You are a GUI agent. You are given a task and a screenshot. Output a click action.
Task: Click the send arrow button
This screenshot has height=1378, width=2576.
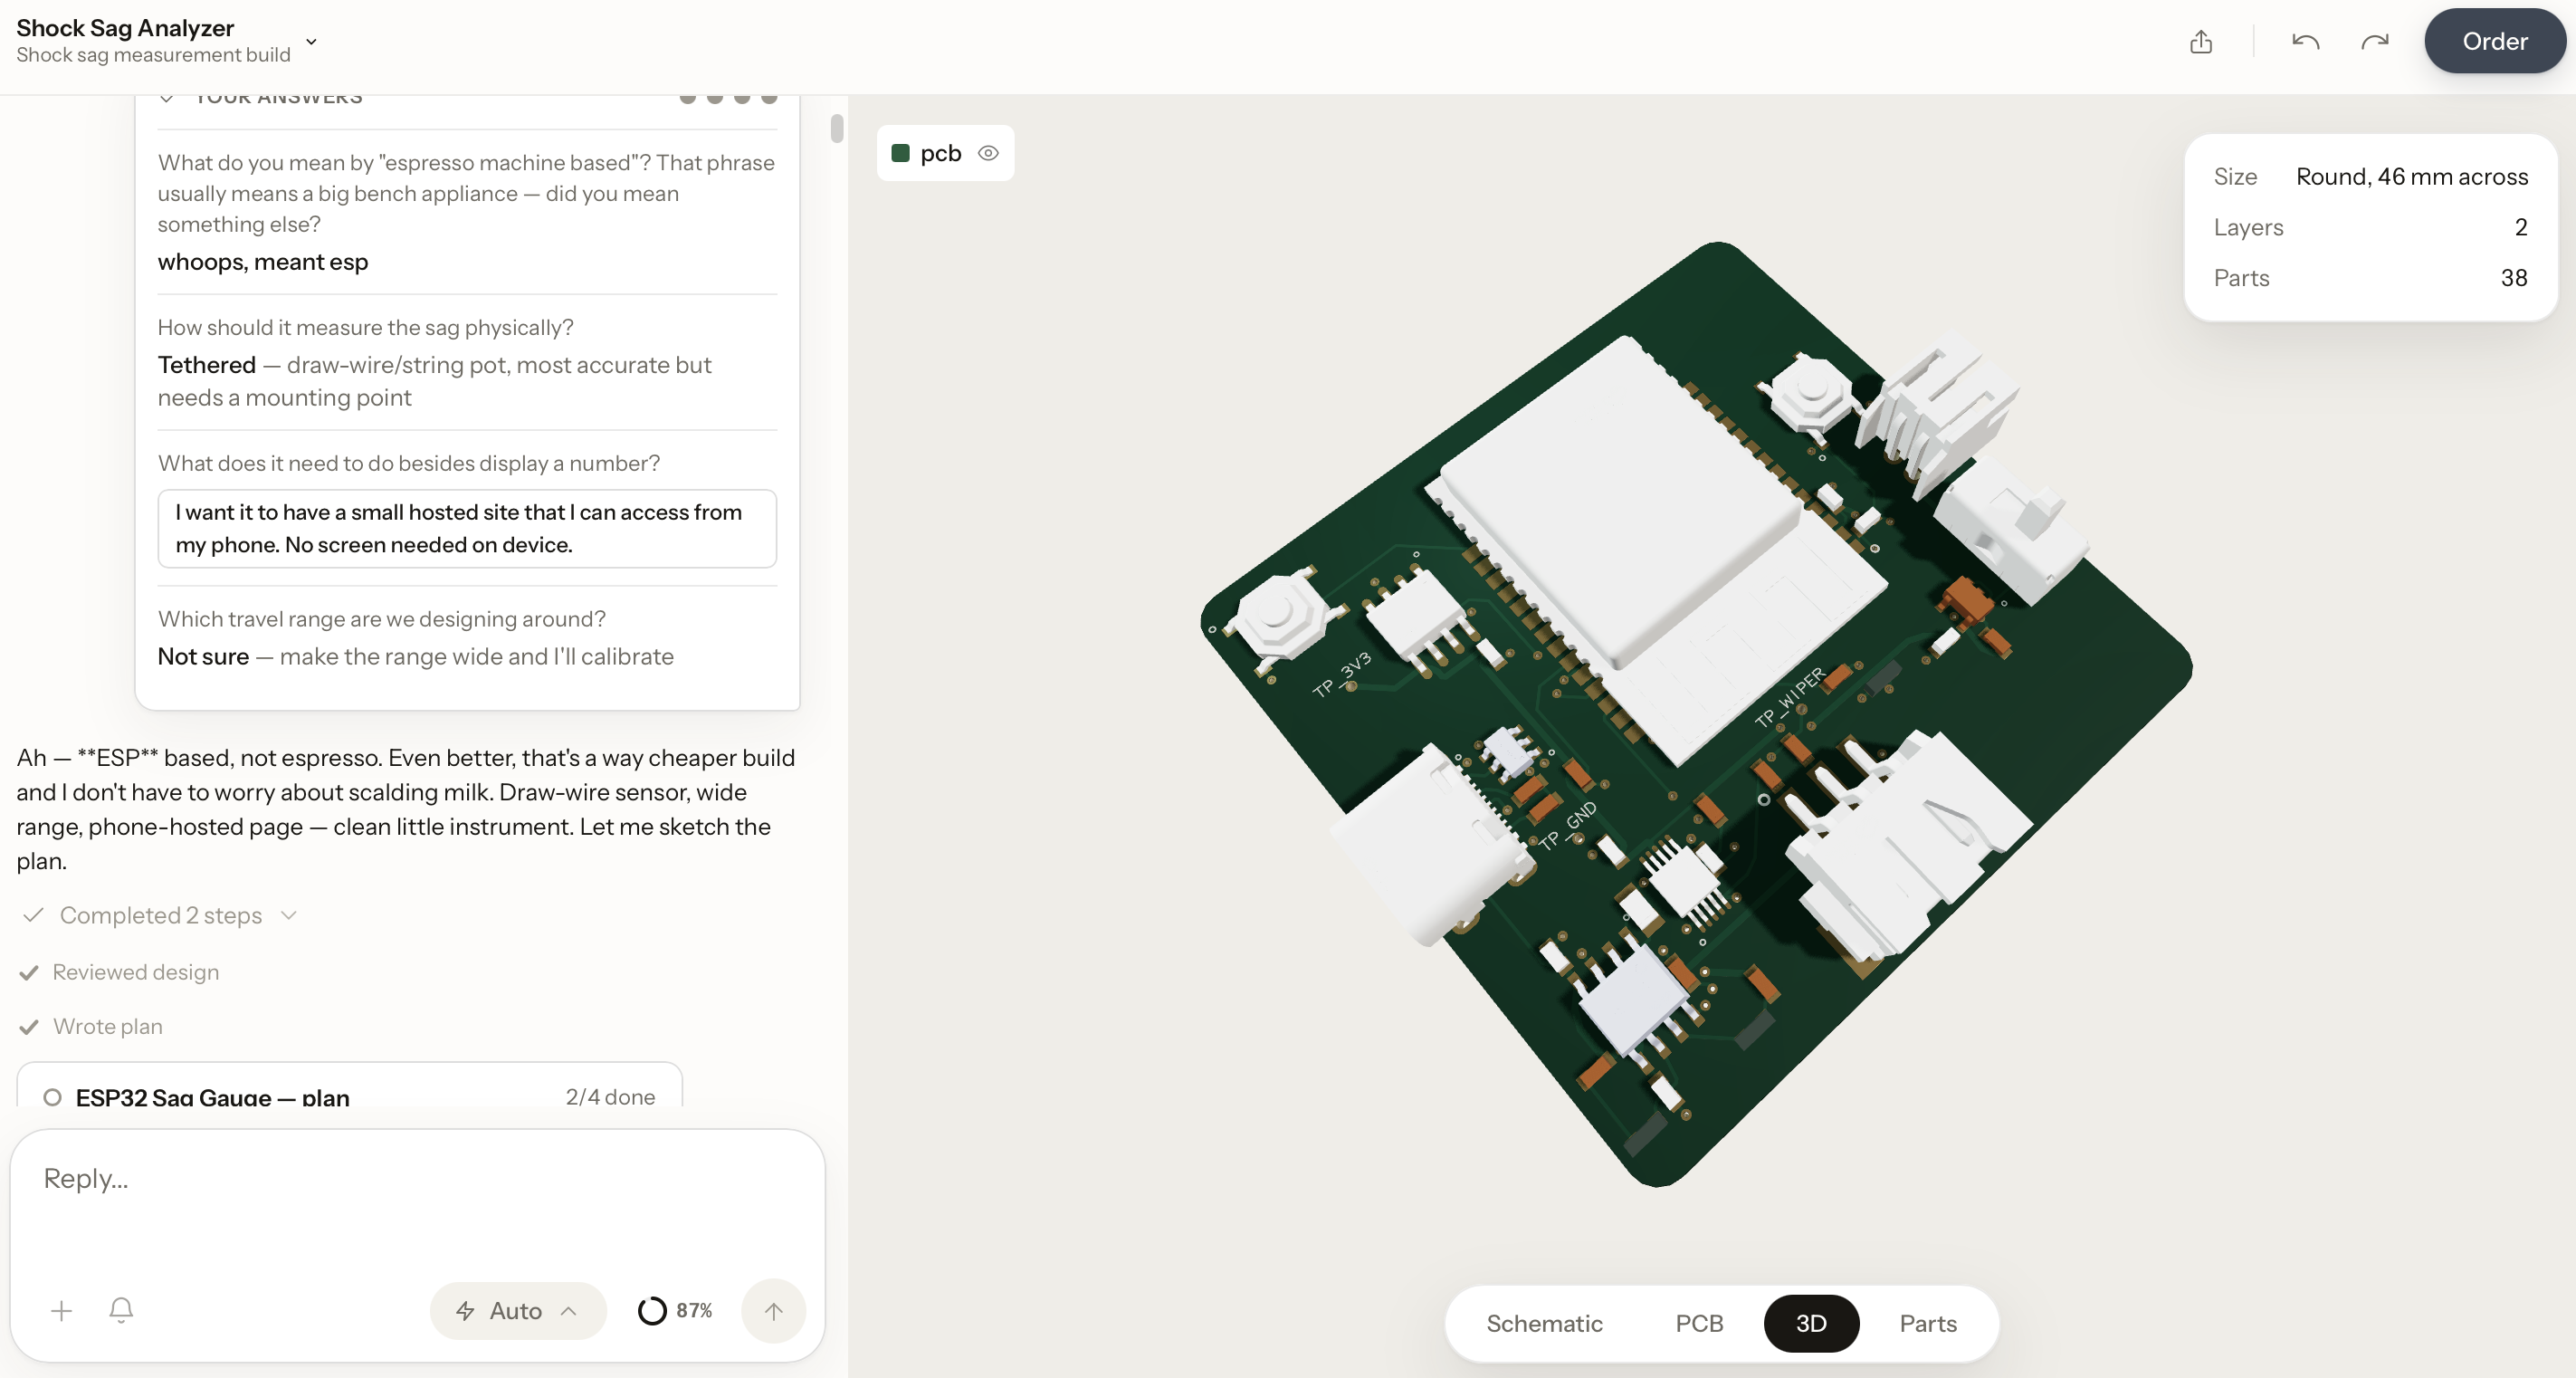click(x=773, y=1310)
